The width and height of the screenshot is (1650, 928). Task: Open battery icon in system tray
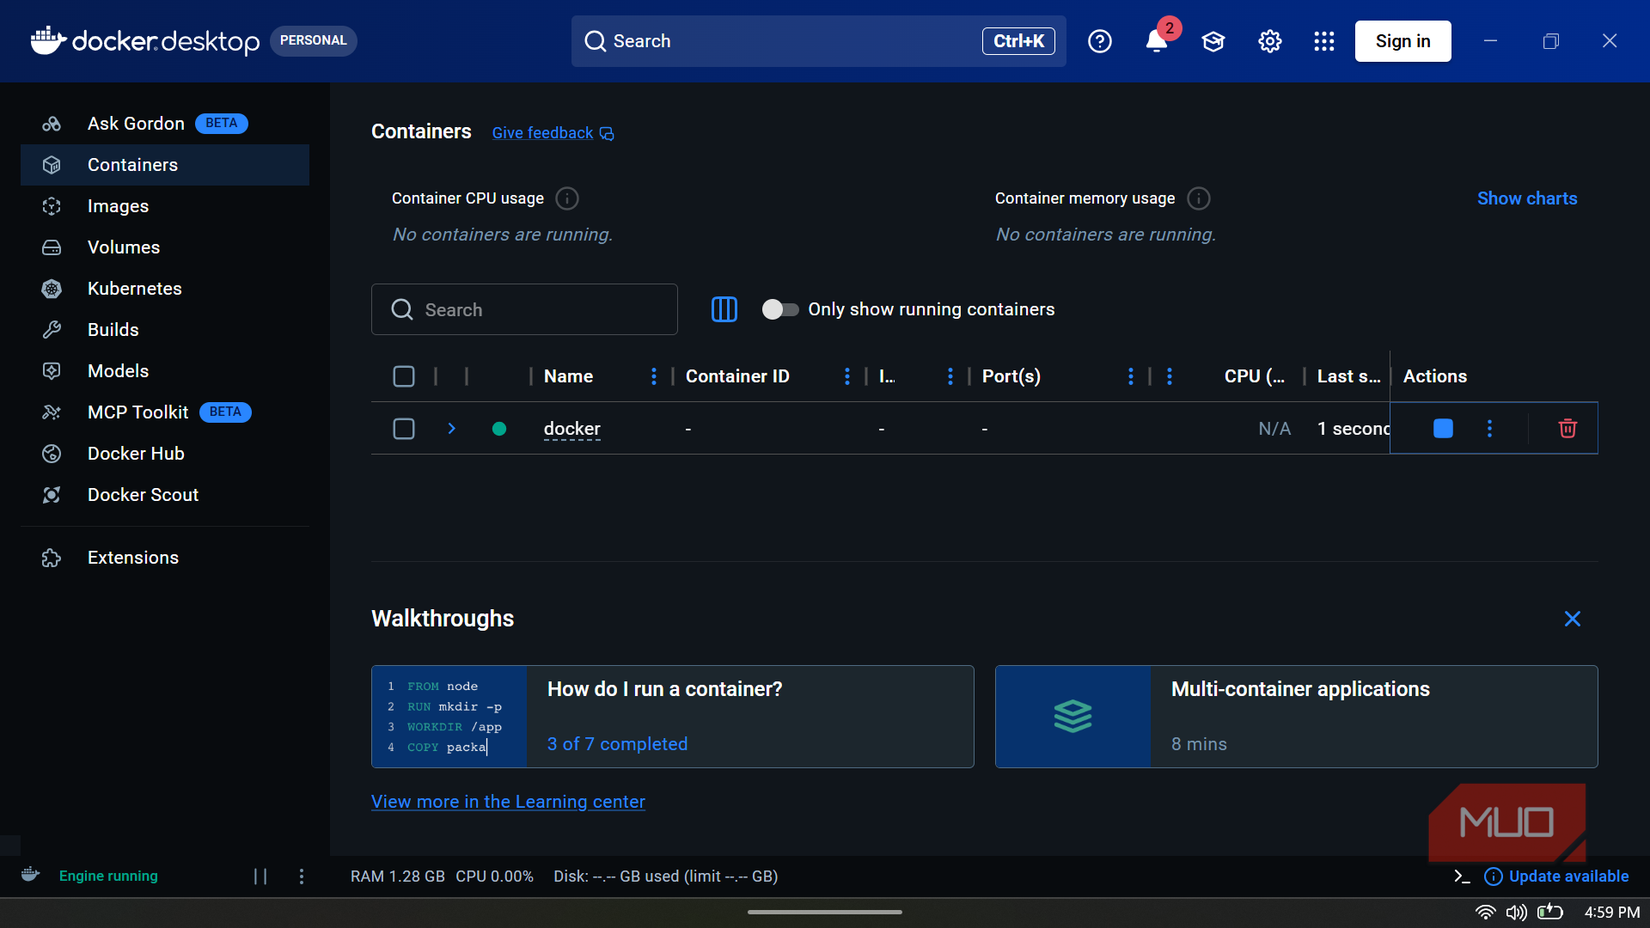[x=1550, y=912]
